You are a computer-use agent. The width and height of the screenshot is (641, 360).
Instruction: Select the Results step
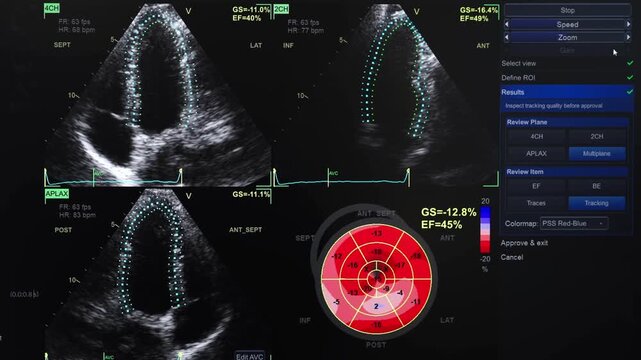click(x=567, y=92)
